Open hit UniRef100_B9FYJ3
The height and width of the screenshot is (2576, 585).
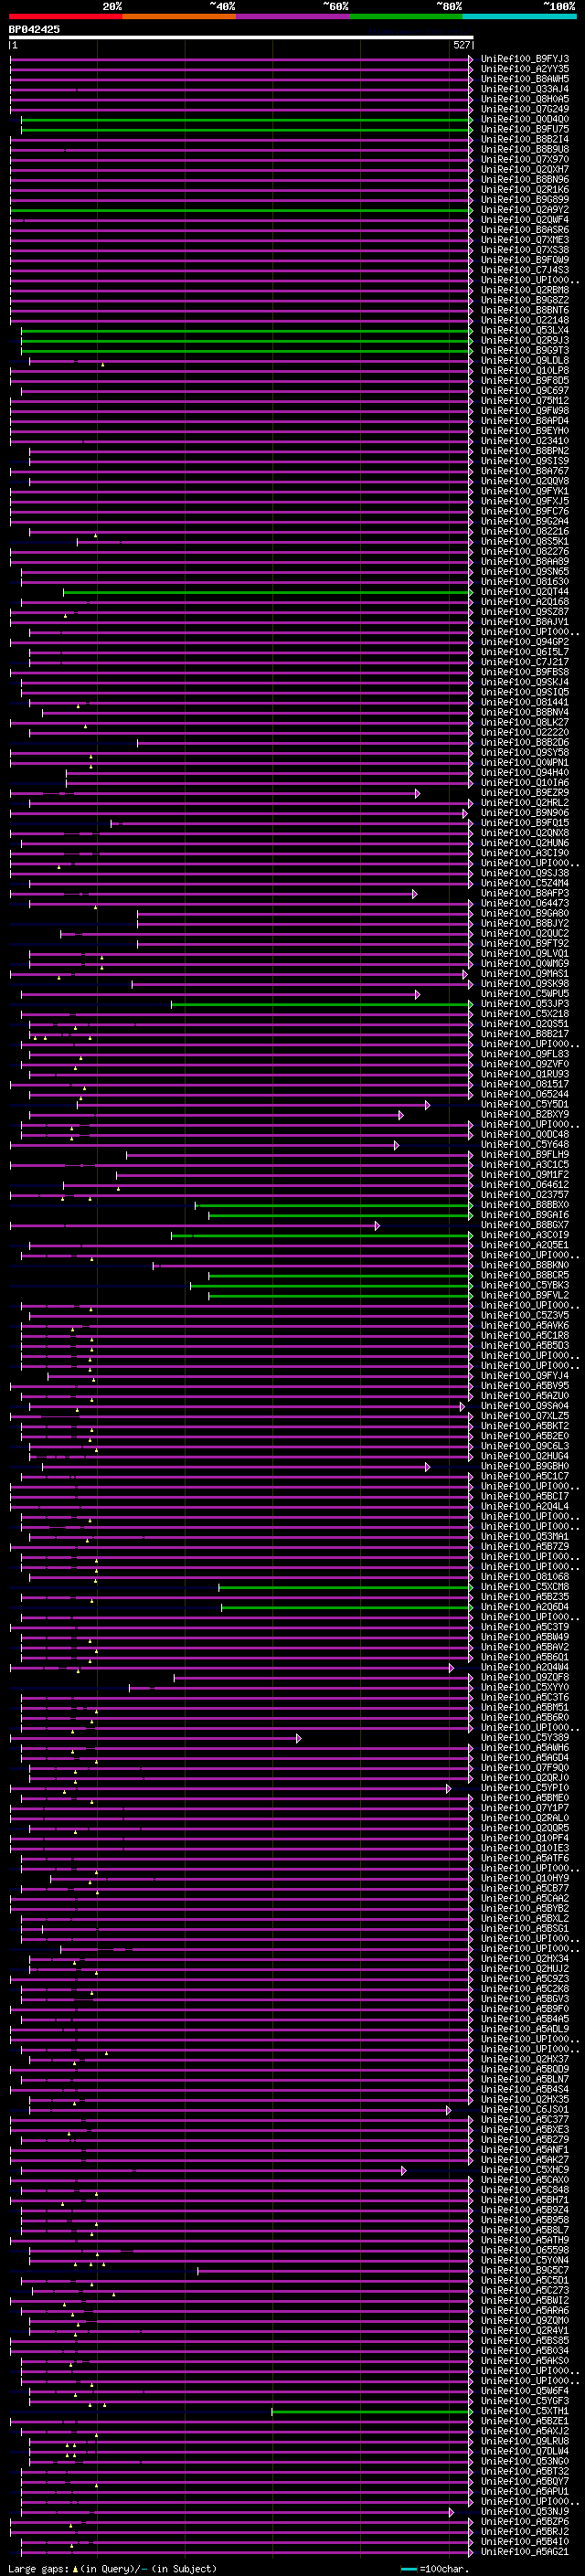(x=525, y=59)
